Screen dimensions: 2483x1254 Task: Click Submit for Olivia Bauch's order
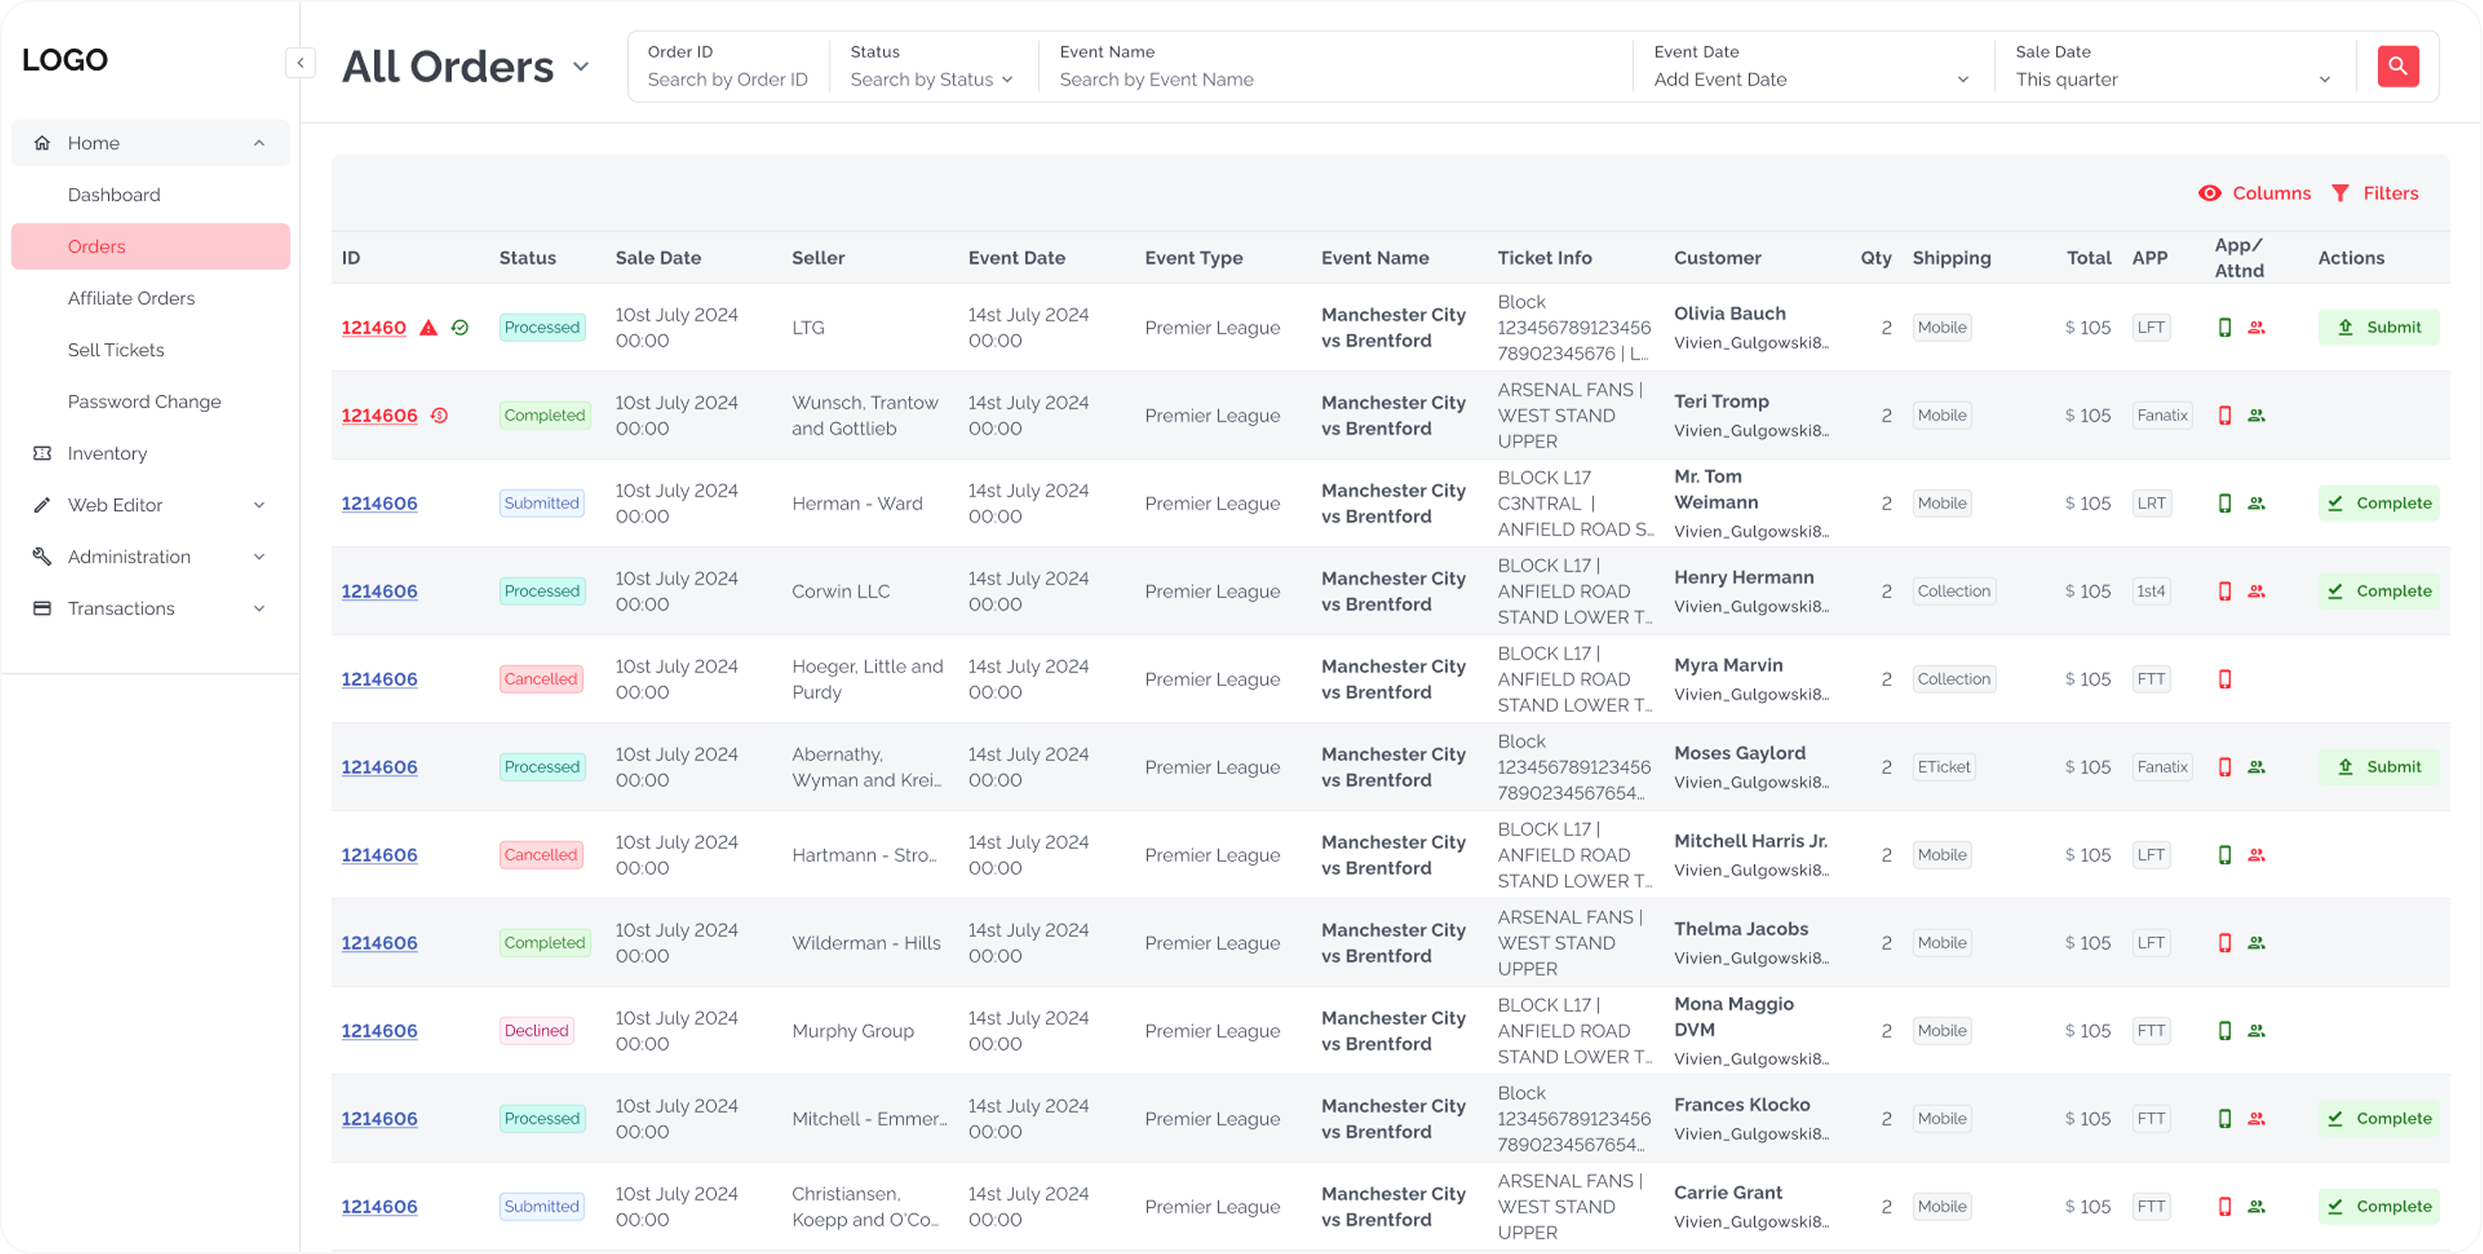(x=2378, y=328)
